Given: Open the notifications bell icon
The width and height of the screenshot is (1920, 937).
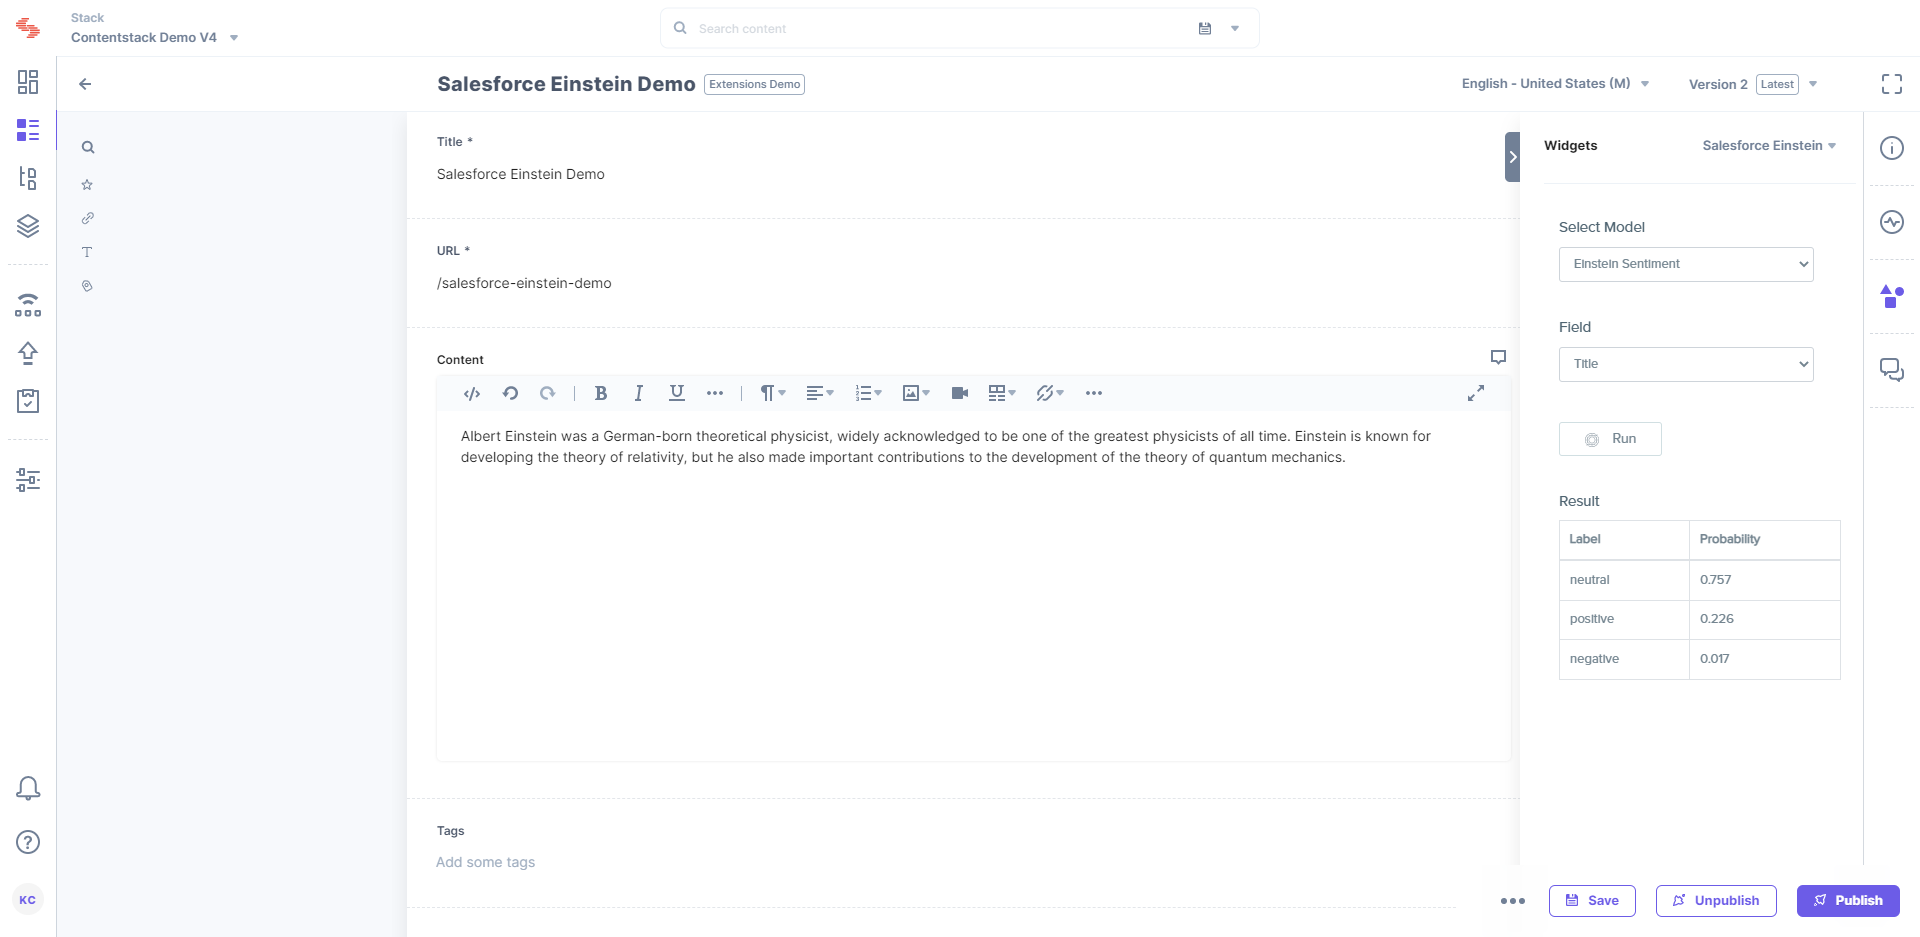Looking at the screenshot, I should point(28,789).
